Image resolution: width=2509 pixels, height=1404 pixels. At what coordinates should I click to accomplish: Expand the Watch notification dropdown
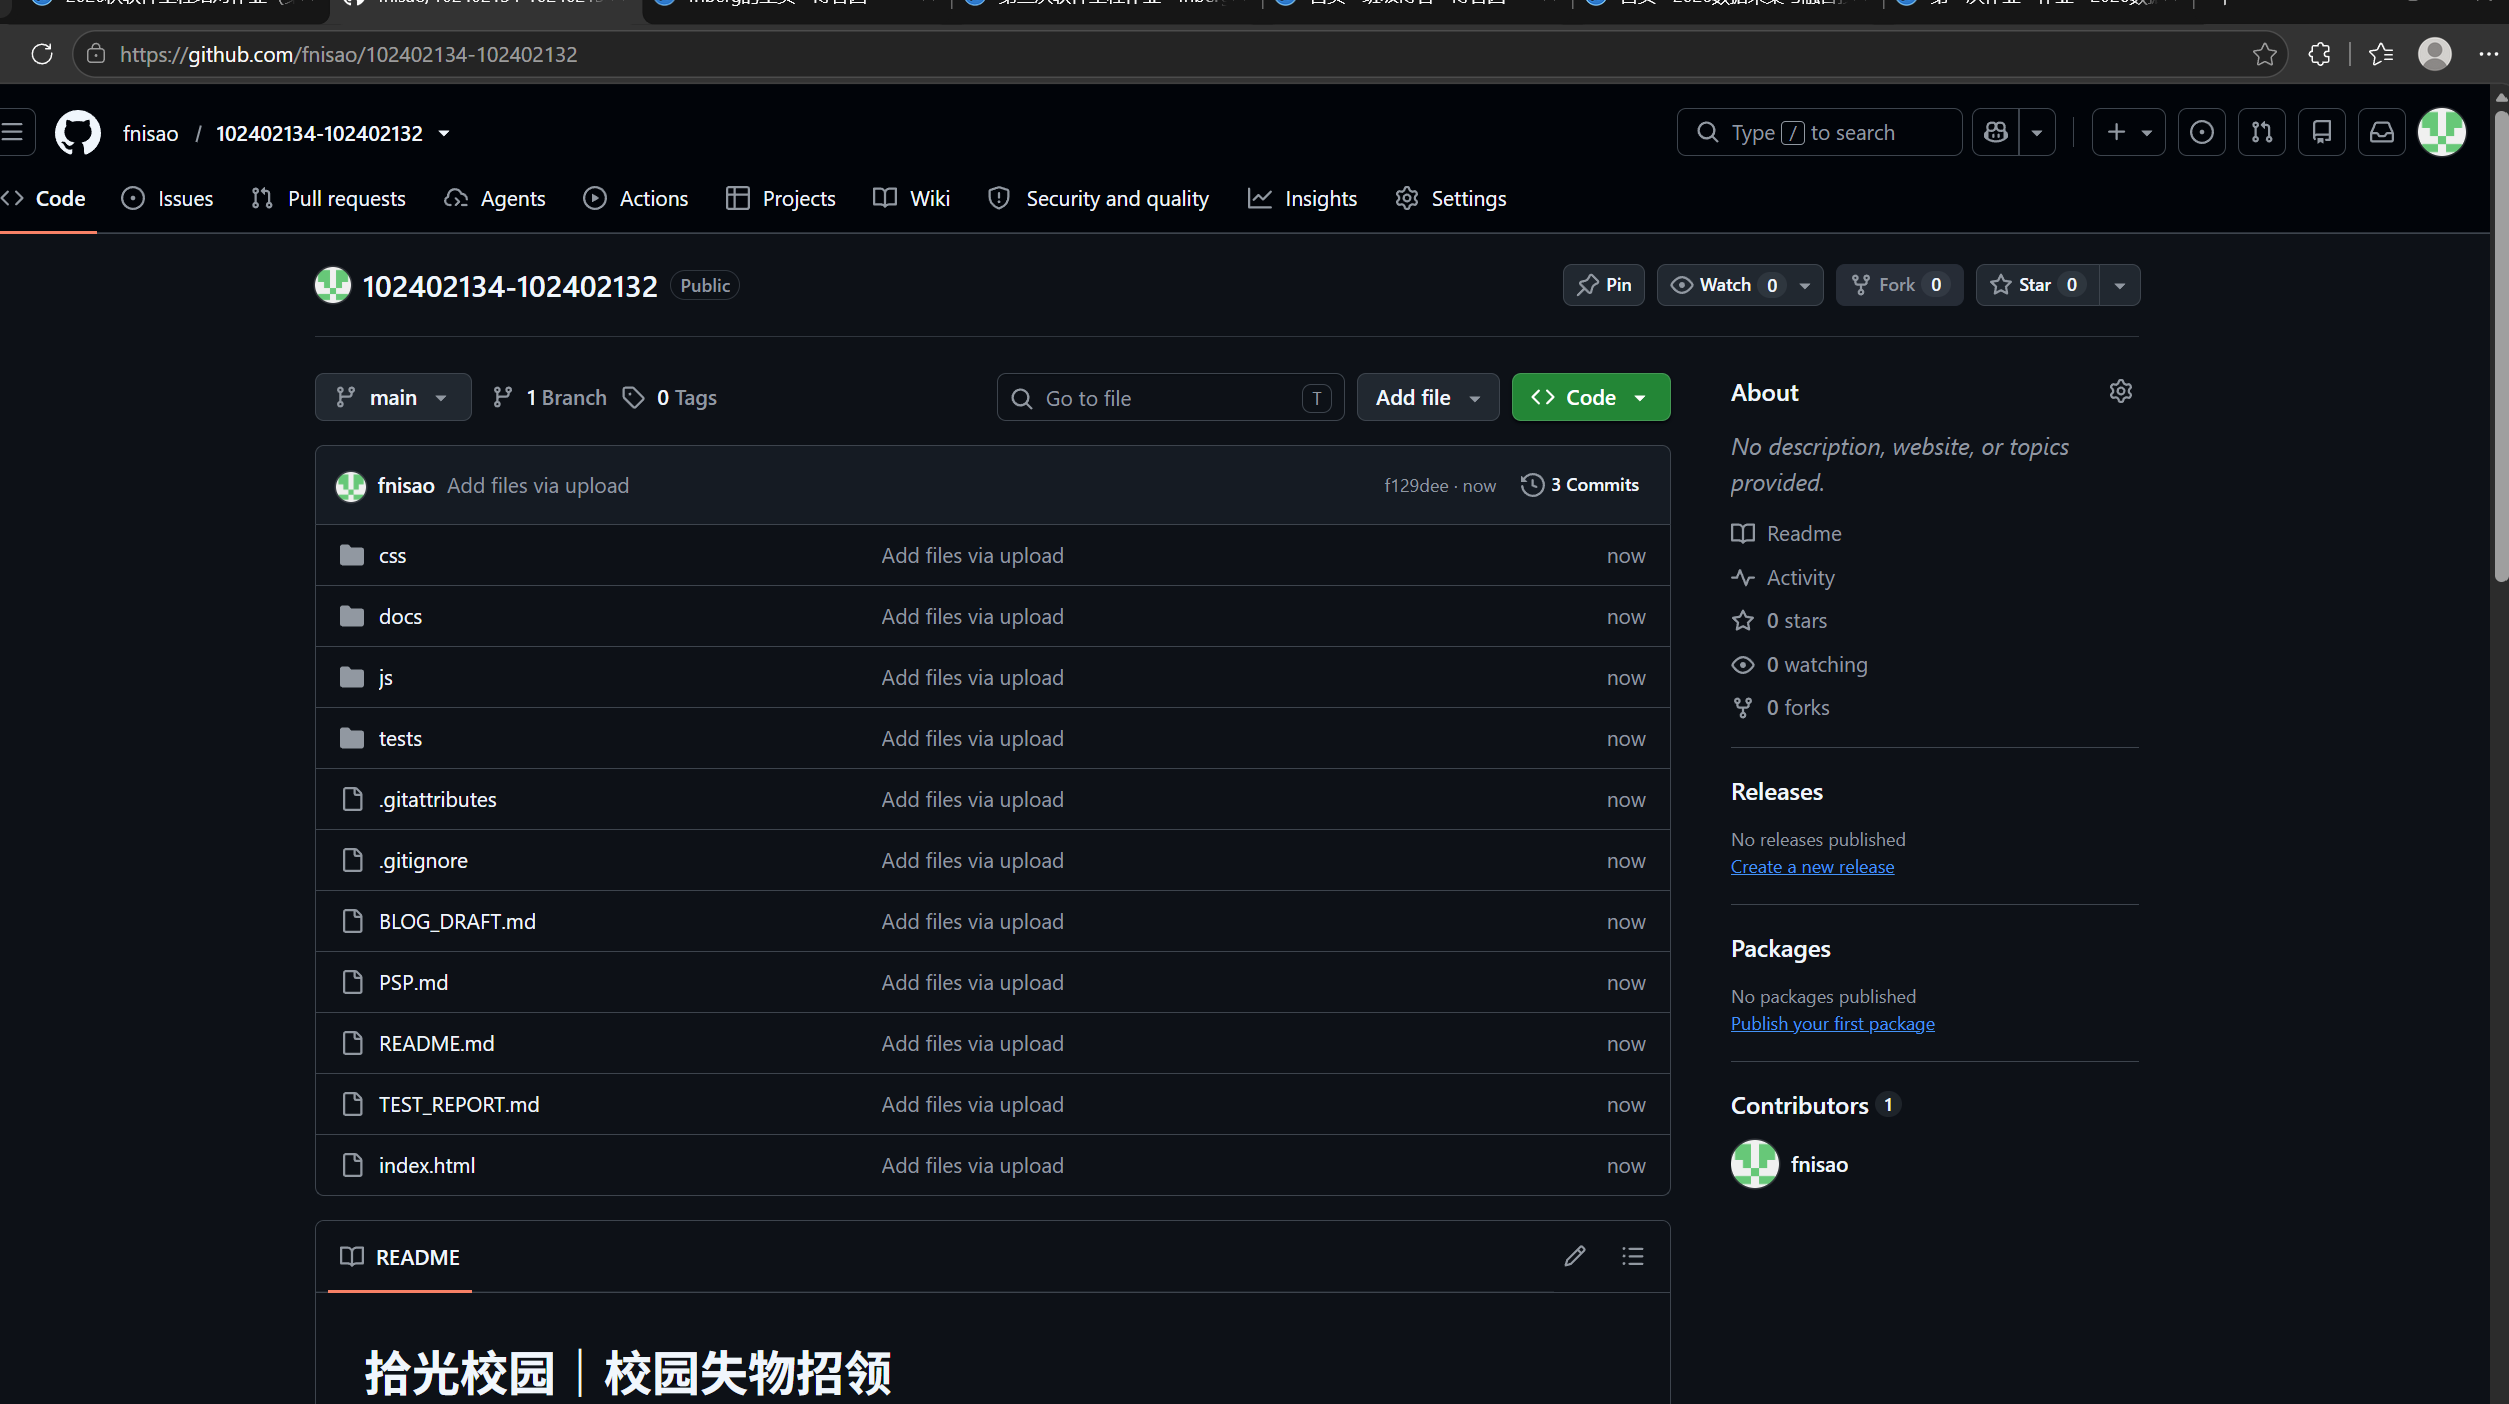pyautogui.click(x=1805, y=285)
